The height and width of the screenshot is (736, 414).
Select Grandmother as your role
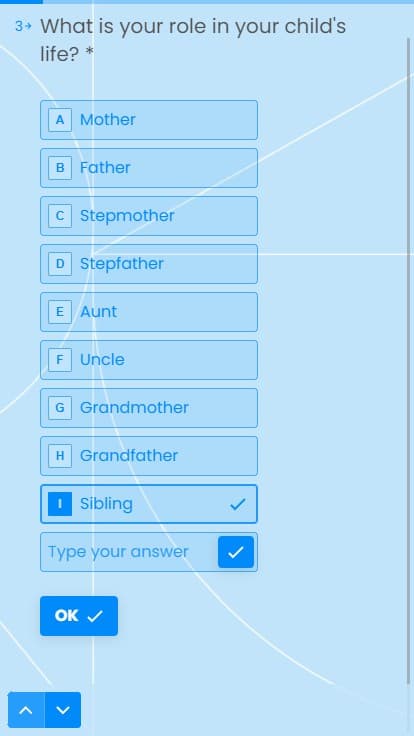coord(149,408)
